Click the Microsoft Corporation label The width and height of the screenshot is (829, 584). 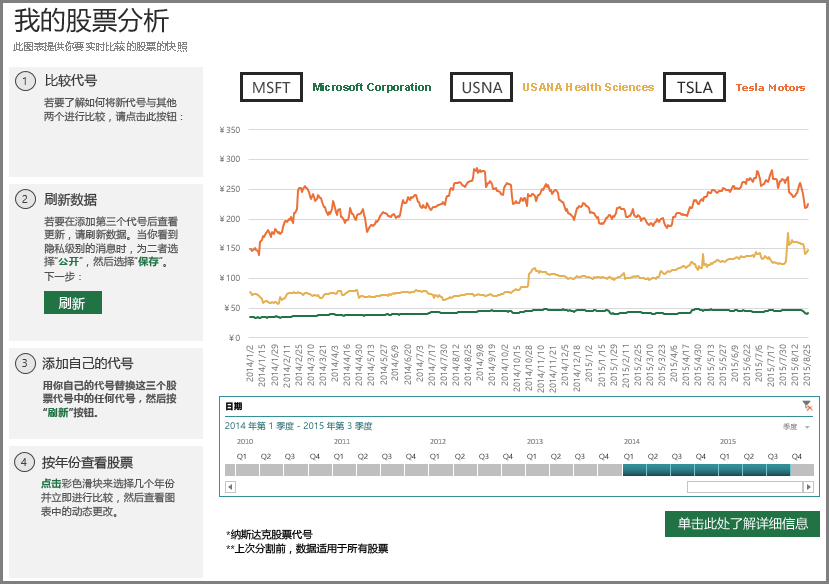tap(372, 87)
